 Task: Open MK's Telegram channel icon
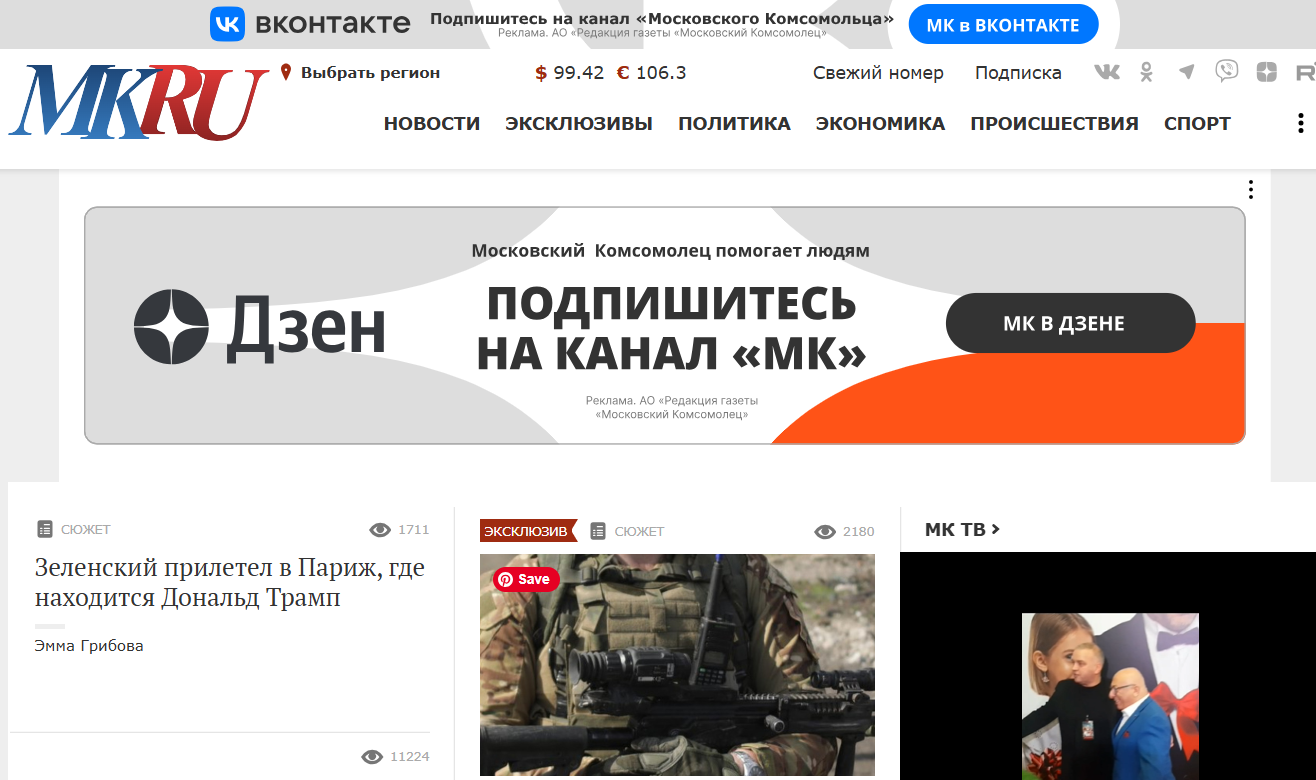point(1186,71)
